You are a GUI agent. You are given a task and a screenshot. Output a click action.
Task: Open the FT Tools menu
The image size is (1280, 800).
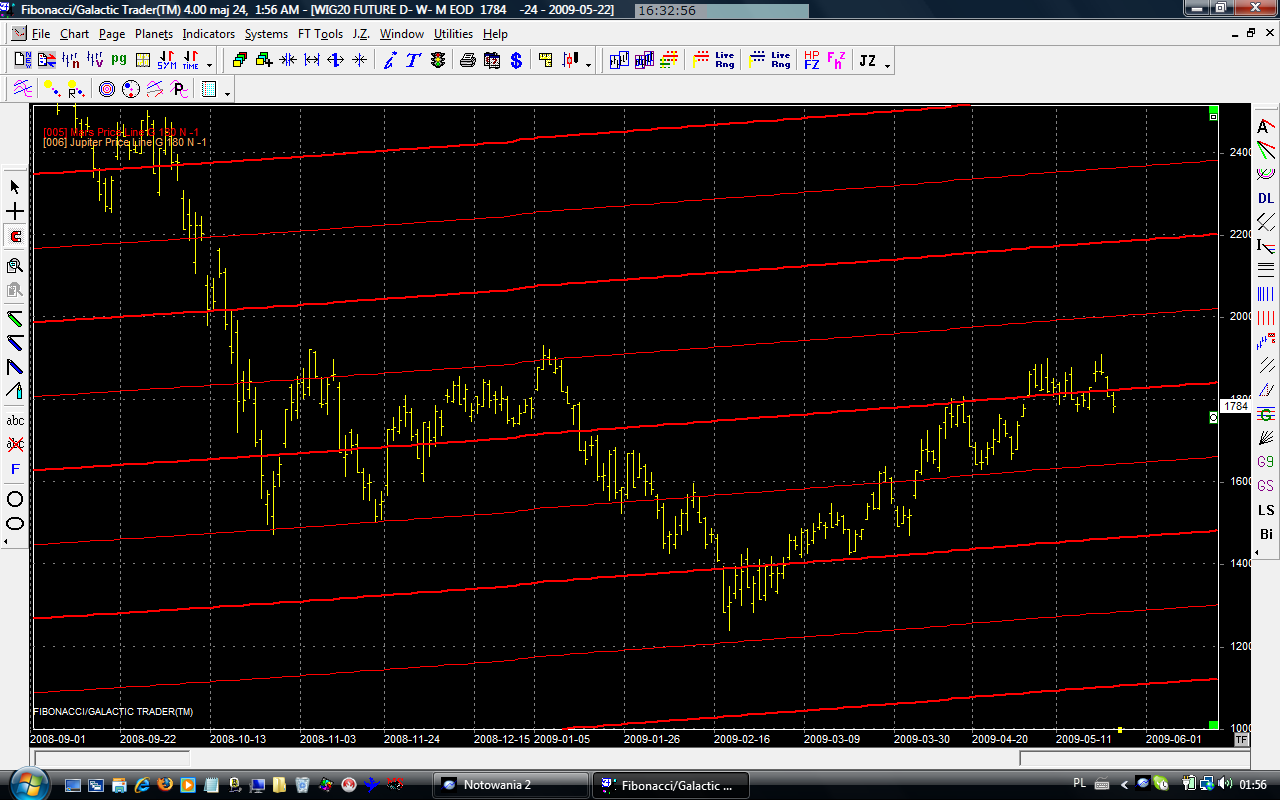coord(320,34)
